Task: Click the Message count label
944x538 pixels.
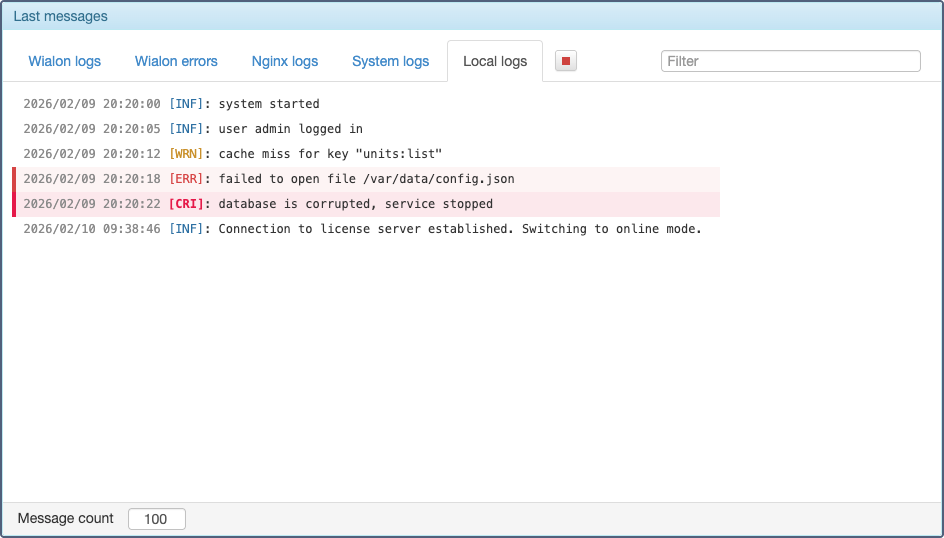Action: point(66,519)
